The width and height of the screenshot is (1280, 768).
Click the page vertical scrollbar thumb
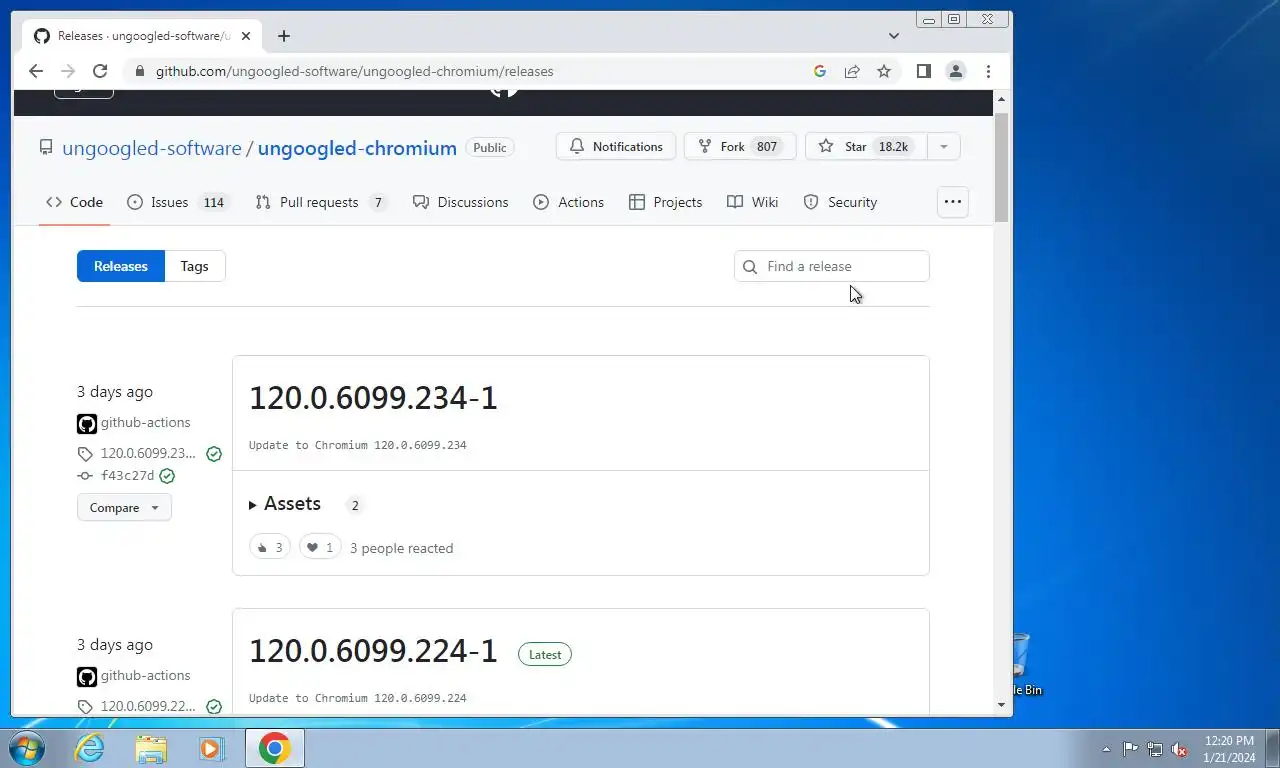pos(1002,167)
